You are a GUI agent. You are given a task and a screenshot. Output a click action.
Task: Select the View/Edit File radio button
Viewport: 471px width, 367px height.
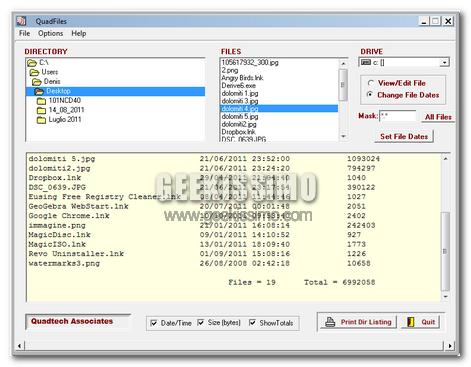click(x=371, y=83)
